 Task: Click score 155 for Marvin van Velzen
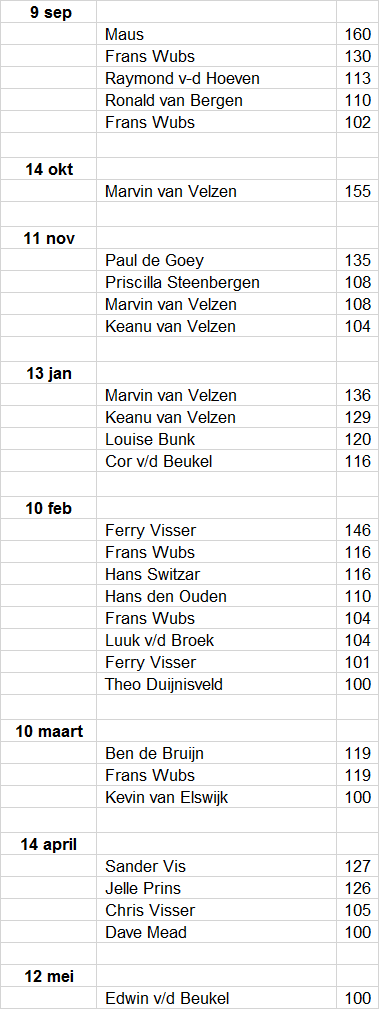[x=357, y=191]
